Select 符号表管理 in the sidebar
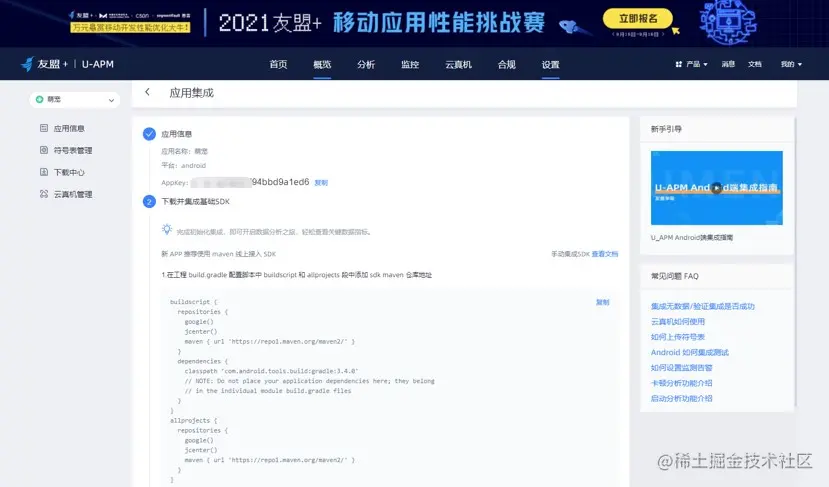Image resolution: width=829 pixels, height=487 pixels. click(73, 150)
